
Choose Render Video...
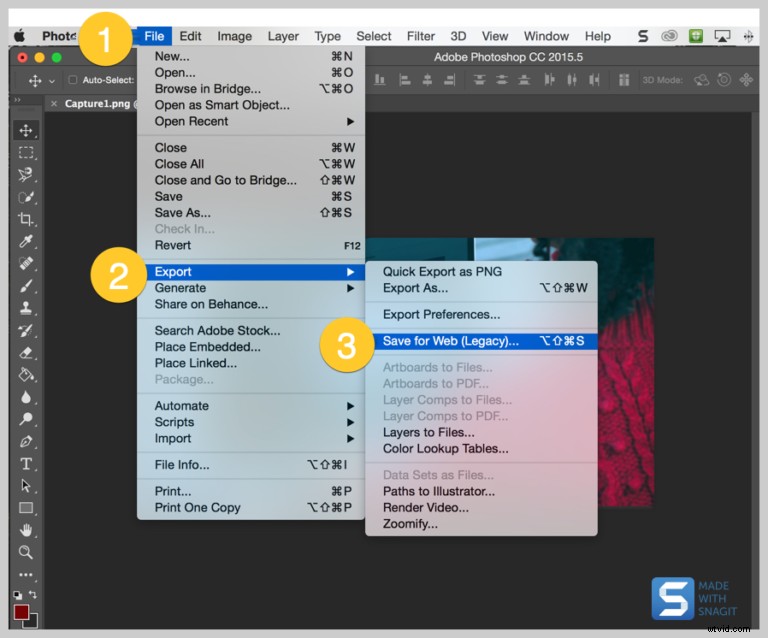coord(481,508)
